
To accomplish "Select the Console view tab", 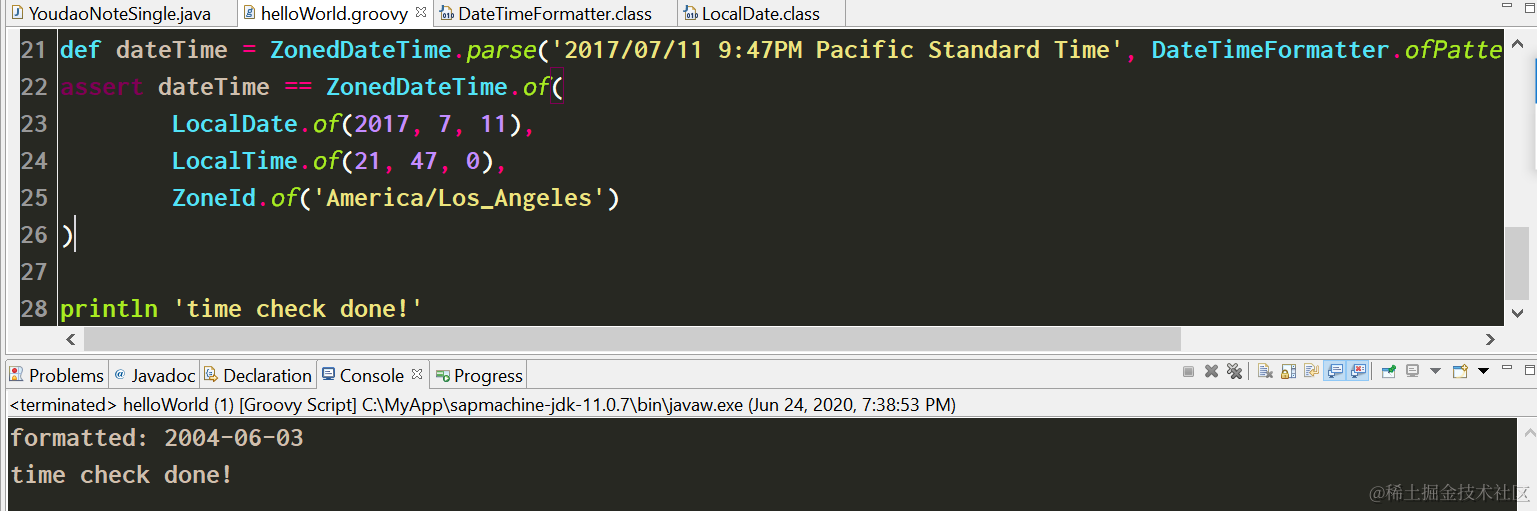I will click(371, 375).
